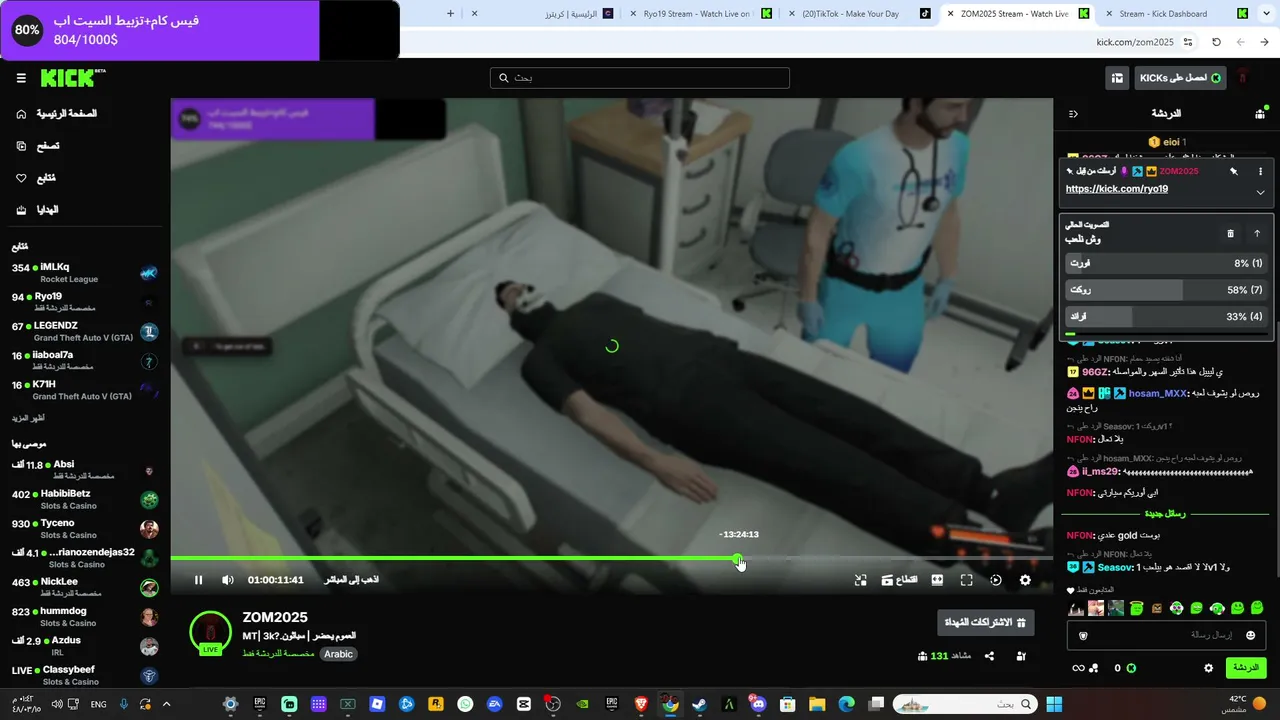Open Gifts in the sidebar

click(38, 210)
